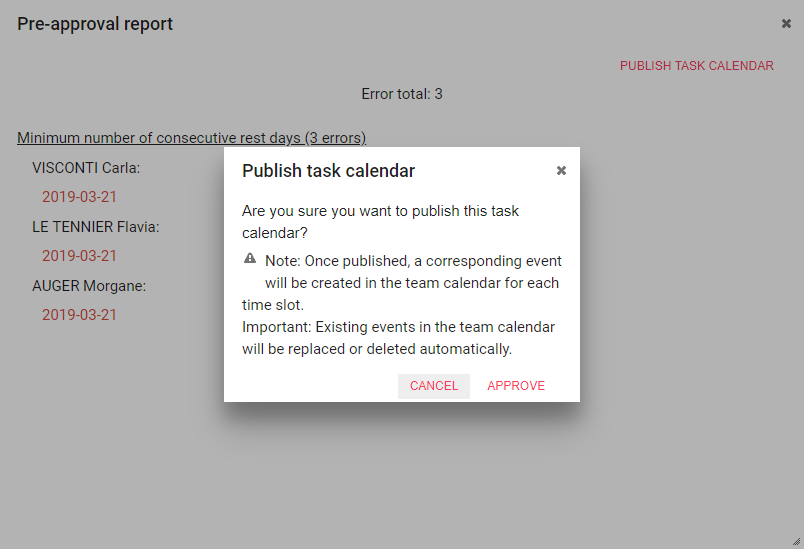Close the Publish task calendar dialog
Viewport: 804px width, 549px height.
pyautogui.click(x=561, y=171)
